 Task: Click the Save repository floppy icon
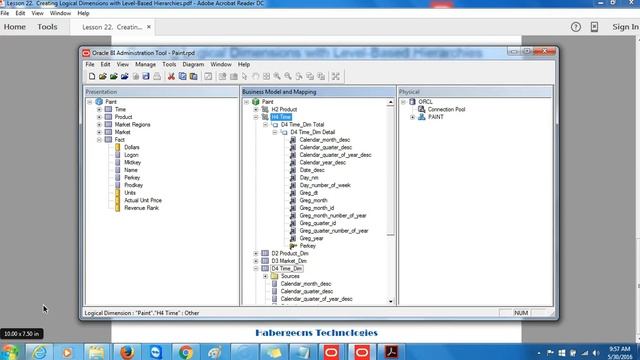(146, 76)
